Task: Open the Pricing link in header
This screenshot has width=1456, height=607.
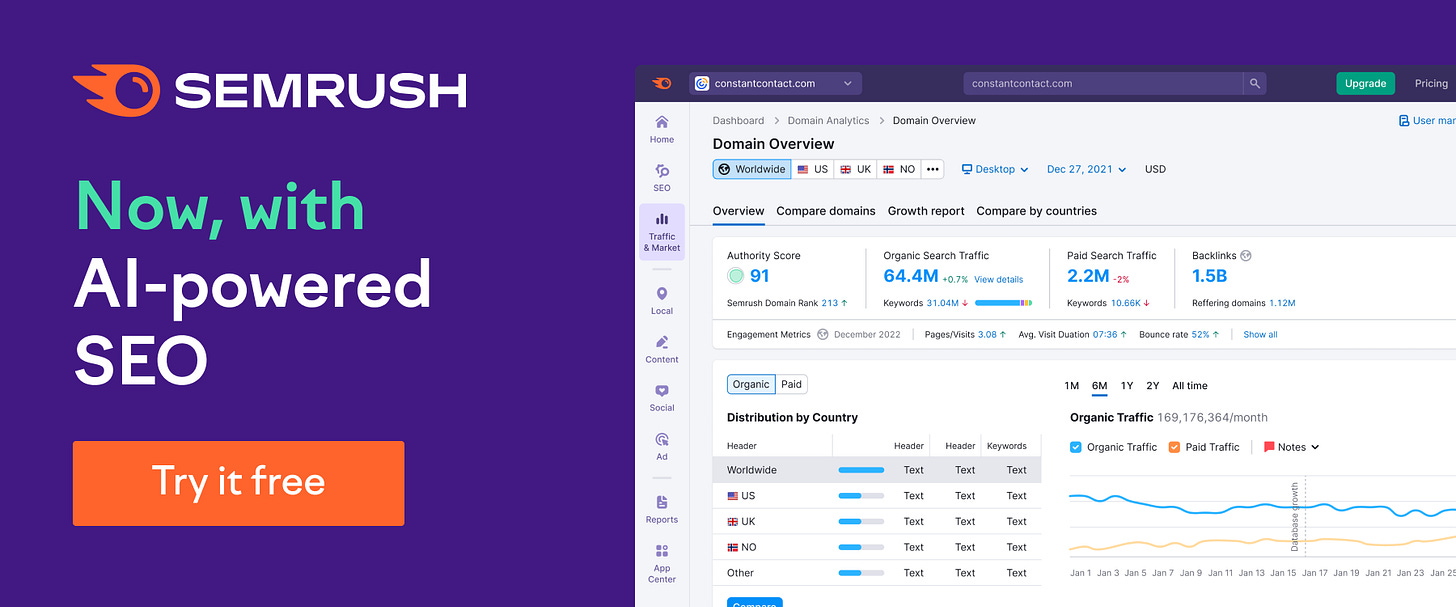Action: 1431,83
